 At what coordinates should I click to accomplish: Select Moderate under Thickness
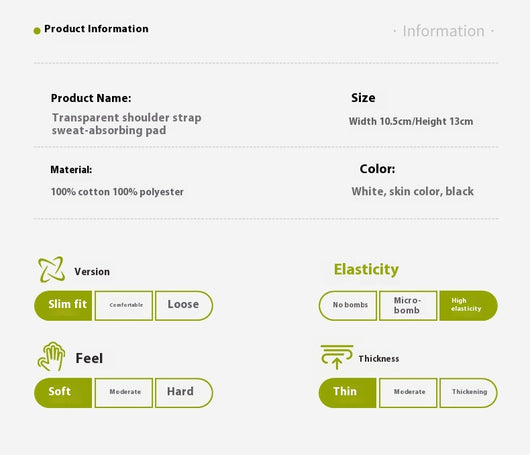tap(408, 393)
